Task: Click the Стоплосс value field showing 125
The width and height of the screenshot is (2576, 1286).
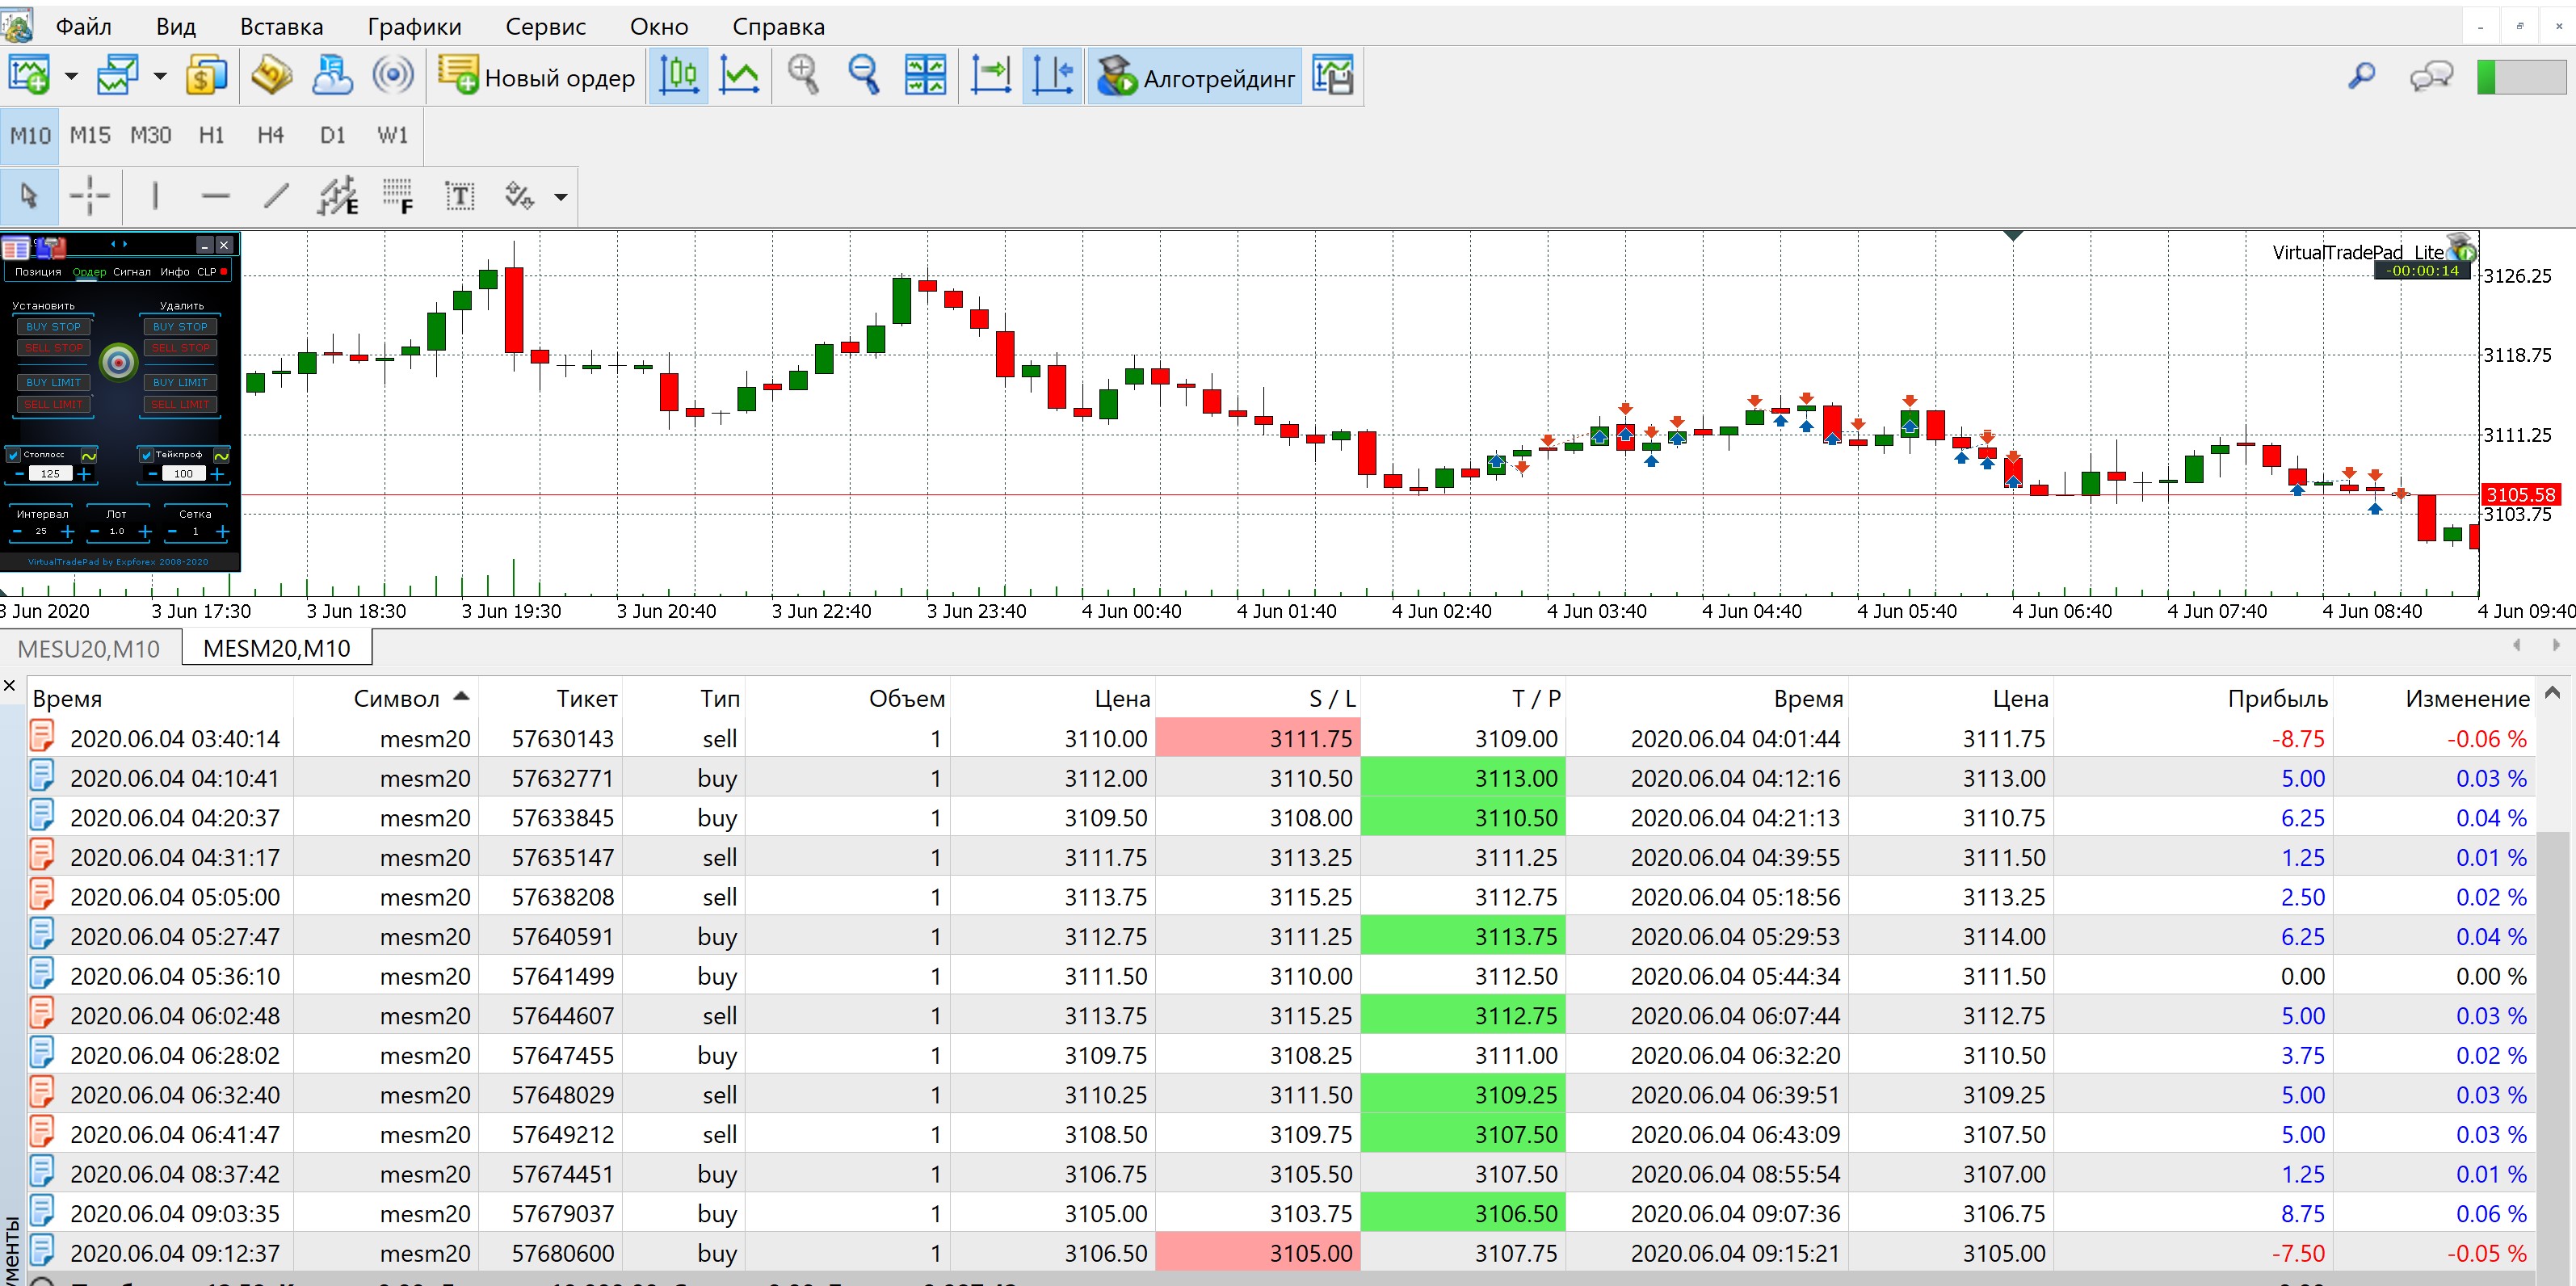Action: (x=50, y=474)
